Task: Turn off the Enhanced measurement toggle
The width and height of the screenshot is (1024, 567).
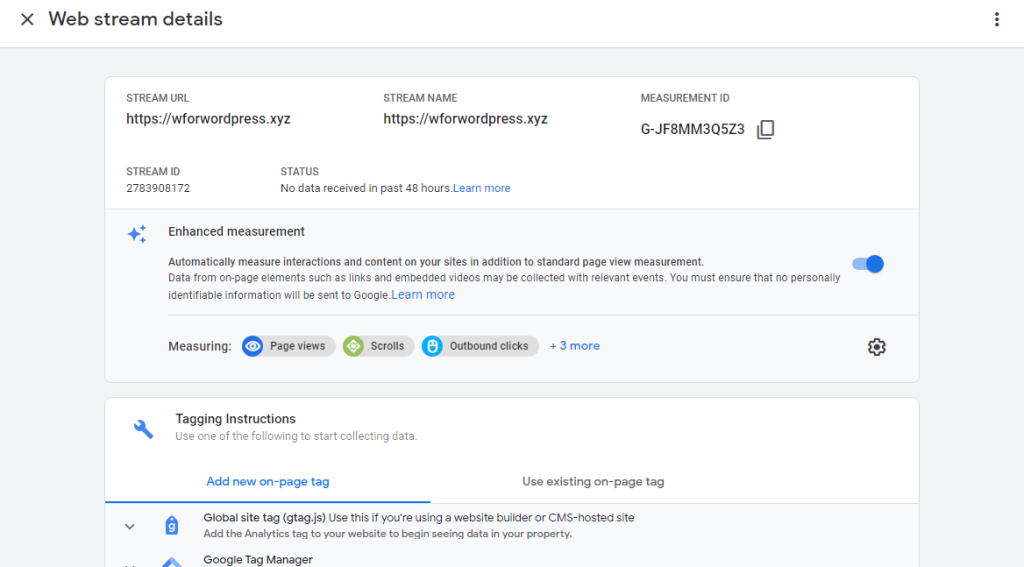Action: (868, 264)
